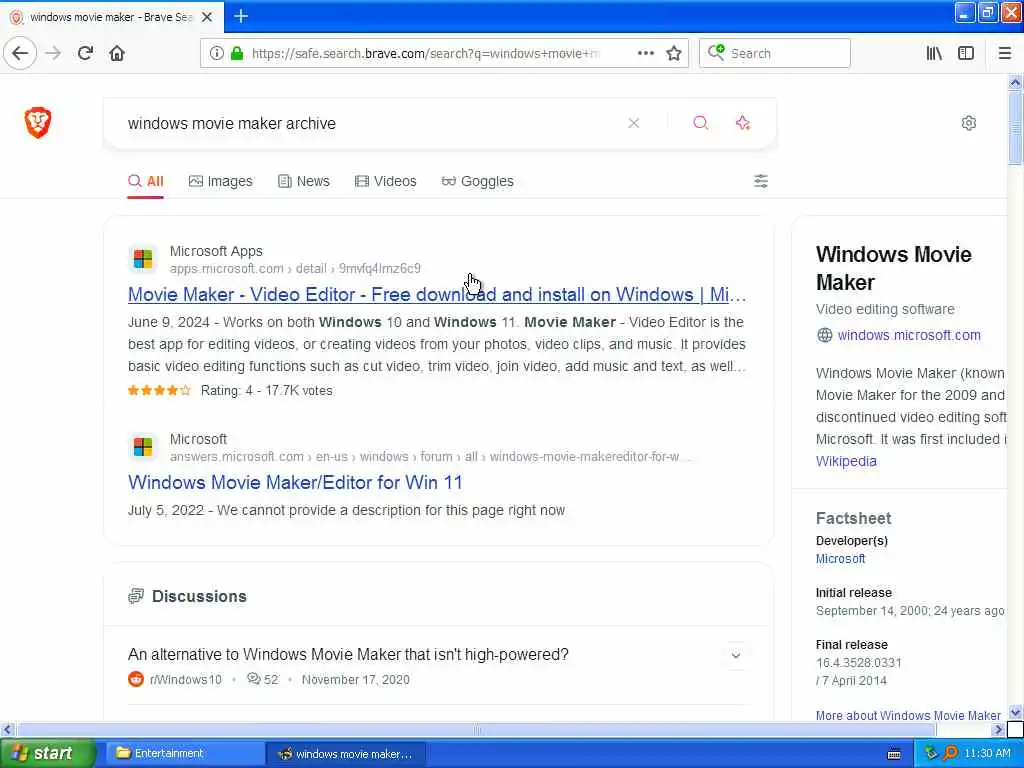1024x768 pixels.
Task: Click the browser URL address field
Action: [426, 54]
